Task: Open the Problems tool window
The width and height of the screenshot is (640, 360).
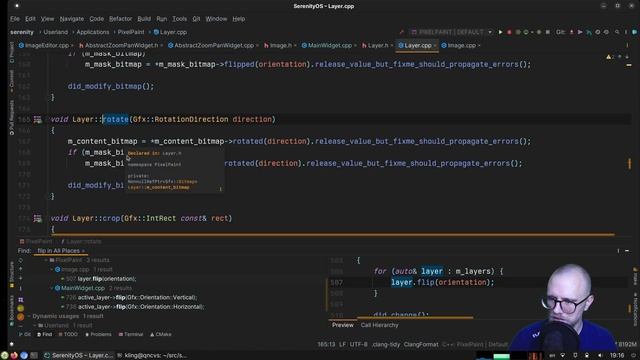Action: 98,335
